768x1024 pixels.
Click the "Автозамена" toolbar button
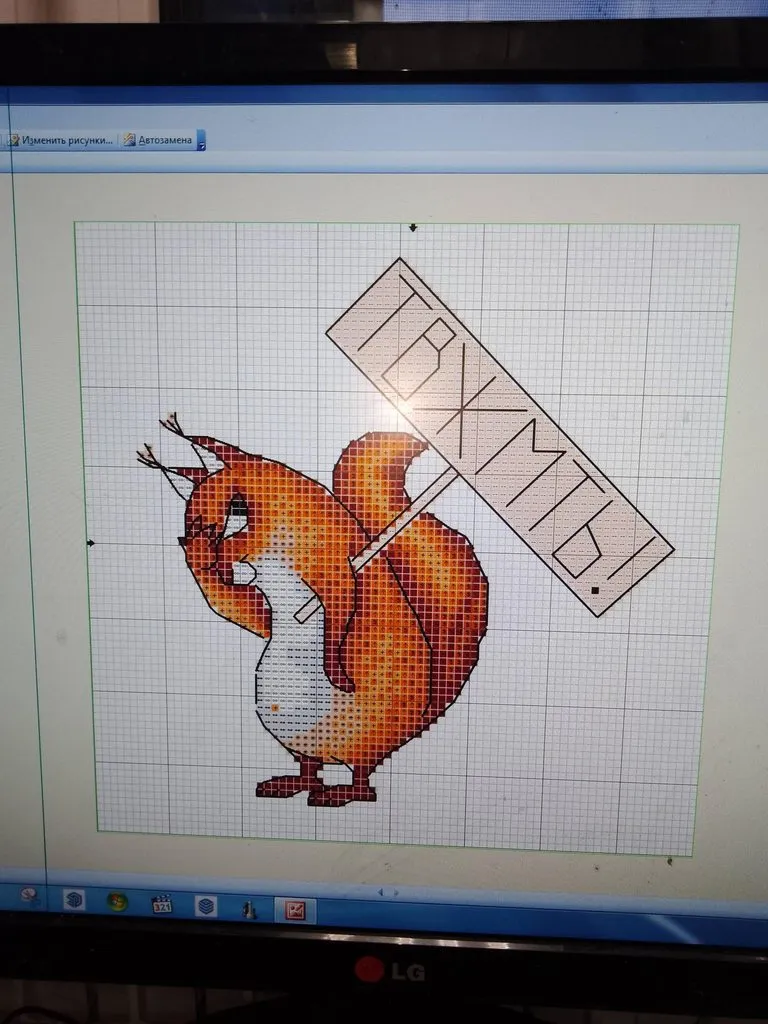tap(159, 140)
